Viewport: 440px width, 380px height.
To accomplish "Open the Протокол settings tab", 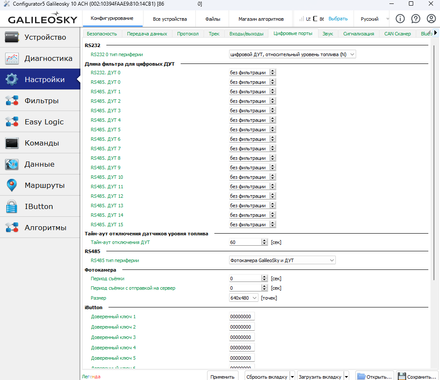I will pyautogui.click(x=188, y=34).
